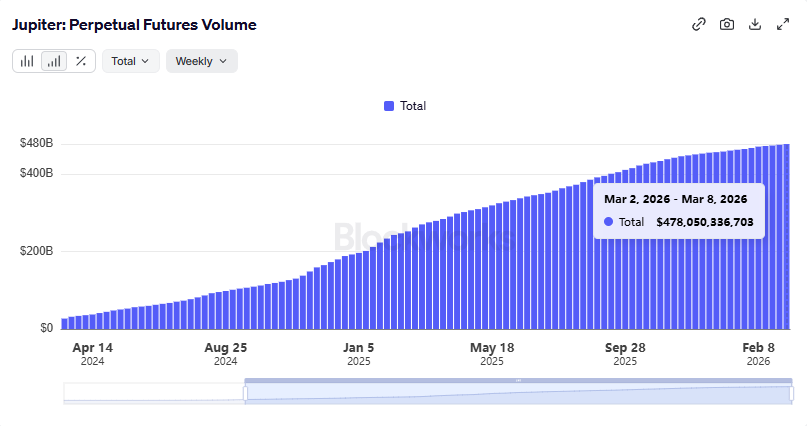807x426 pixels.
Task: Click the right handle of the range slider
Action: point(792,394)
